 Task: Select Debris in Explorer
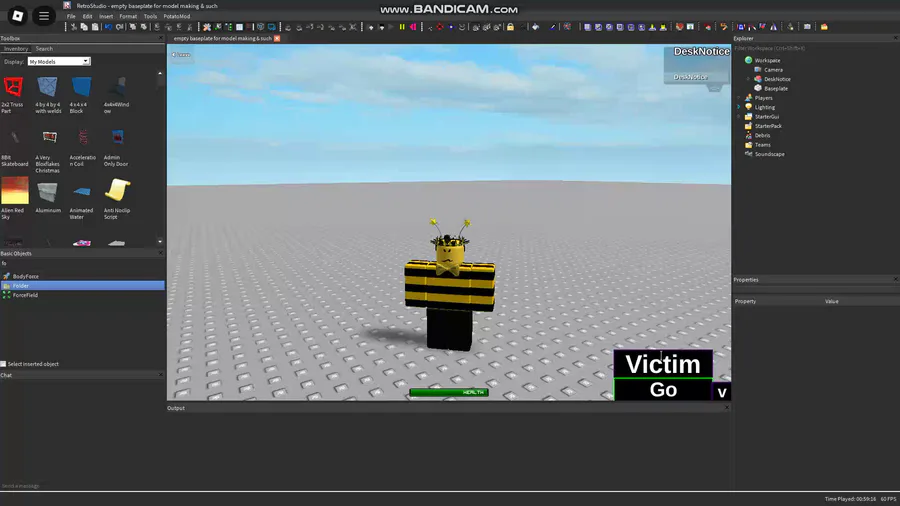[x=762, y=135]
